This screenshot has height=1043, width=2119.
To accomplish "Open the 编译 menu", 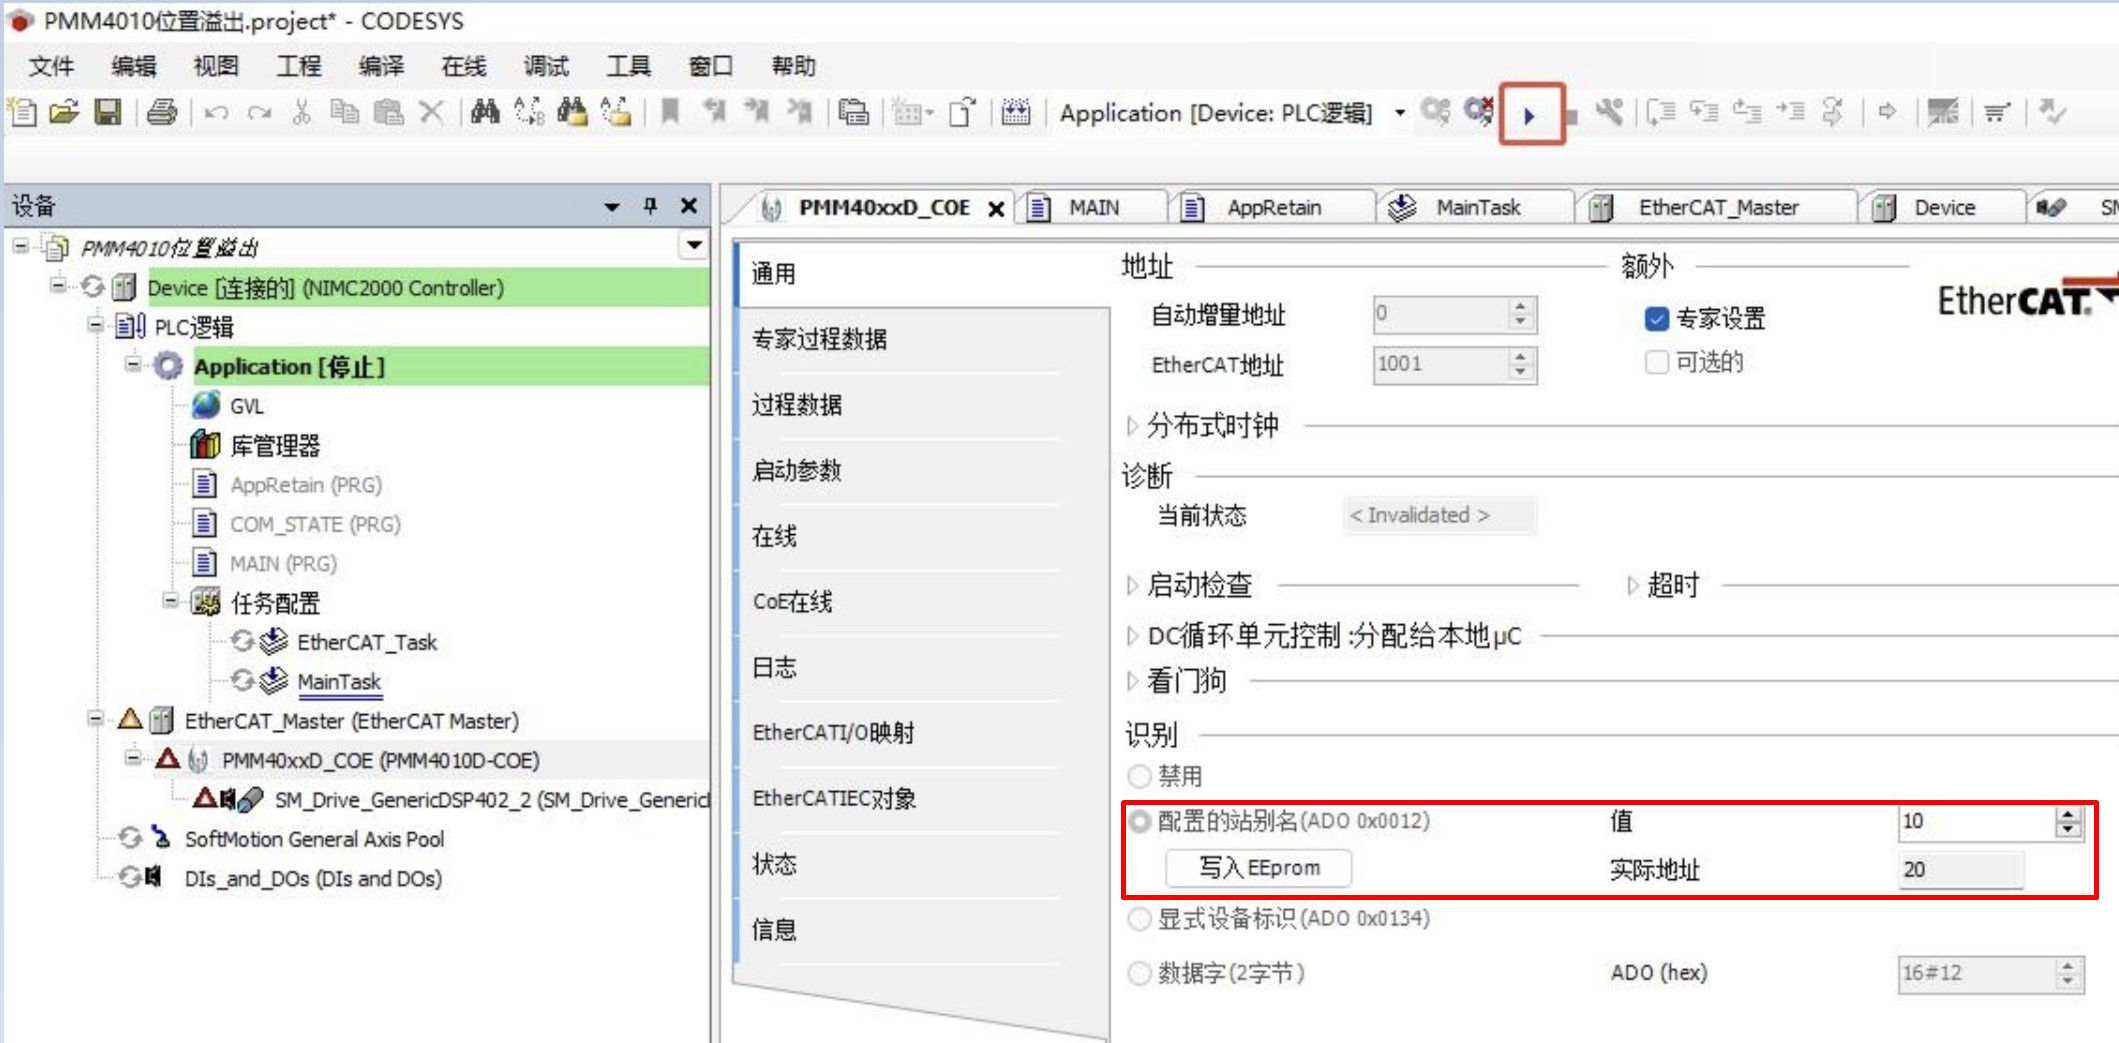I will tap(381, 67).
